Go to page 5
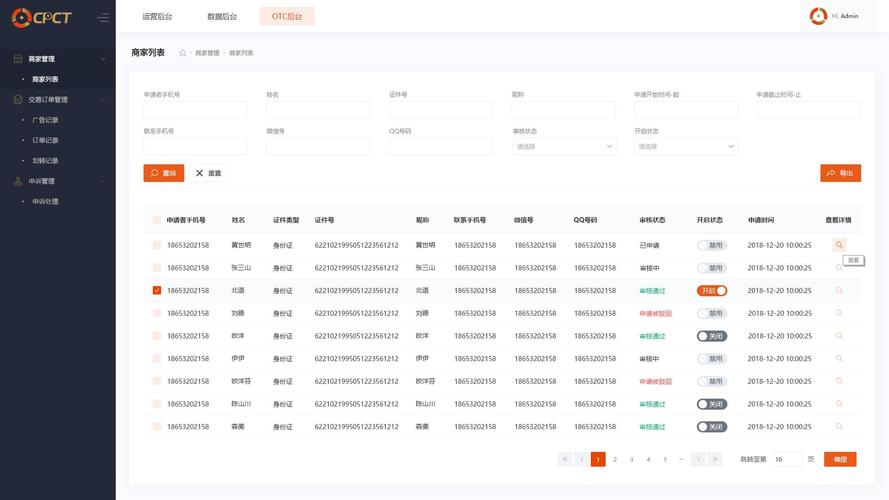Image resolution: width=889 pixels, height=500 pixels. coord(665,459)
